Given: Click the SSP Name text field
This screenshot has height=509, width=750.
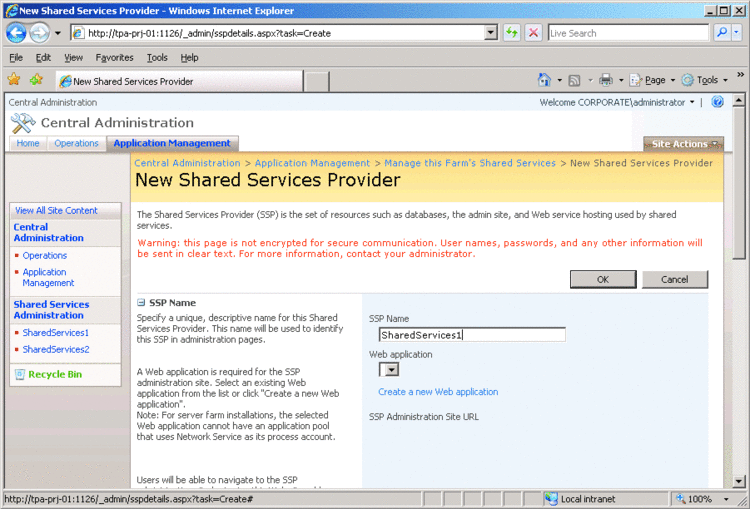Looking at the screenshot, I should tap(472, 335).
